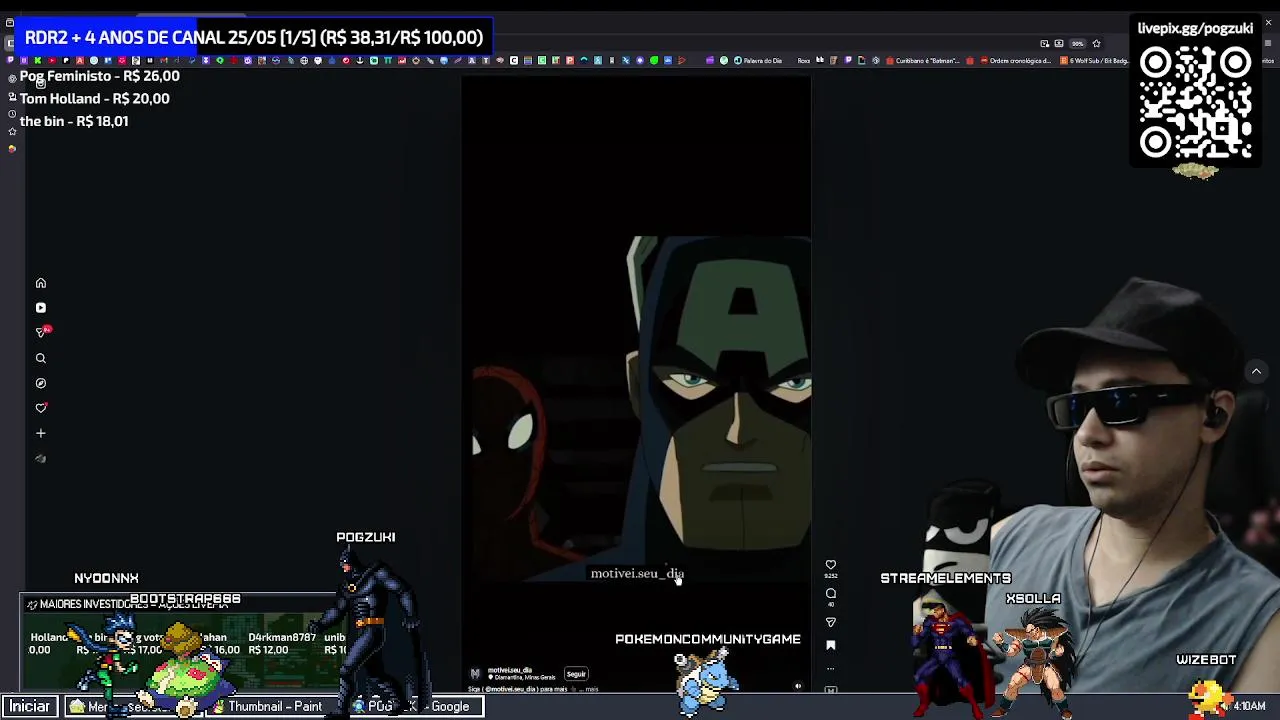
Task: Open 'Curitibano é "Batman"...' bookmark
Action: tap(921, 60)
